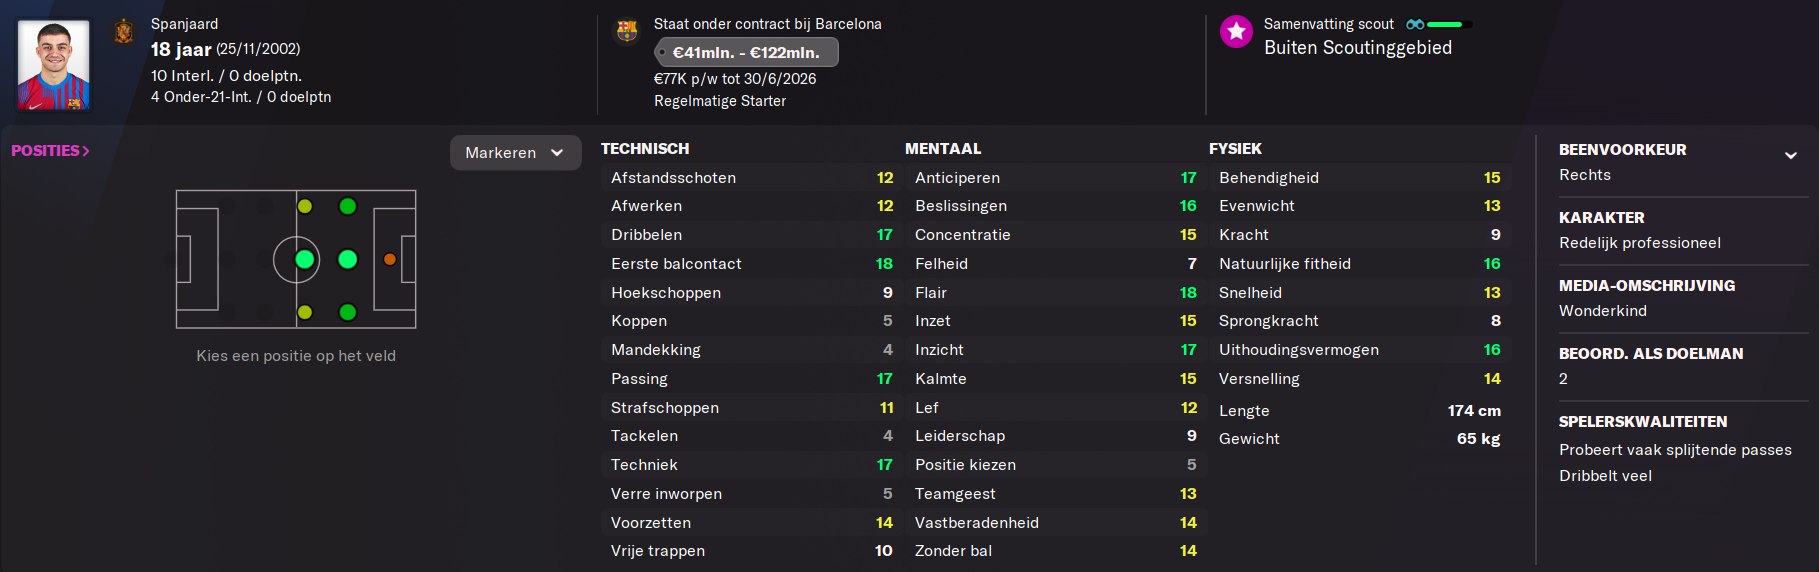Image resolution: width=1819 pixels, height=572 pixels.
Task: Click the Spain national team crest icon
Action: (x=124, y=32)
